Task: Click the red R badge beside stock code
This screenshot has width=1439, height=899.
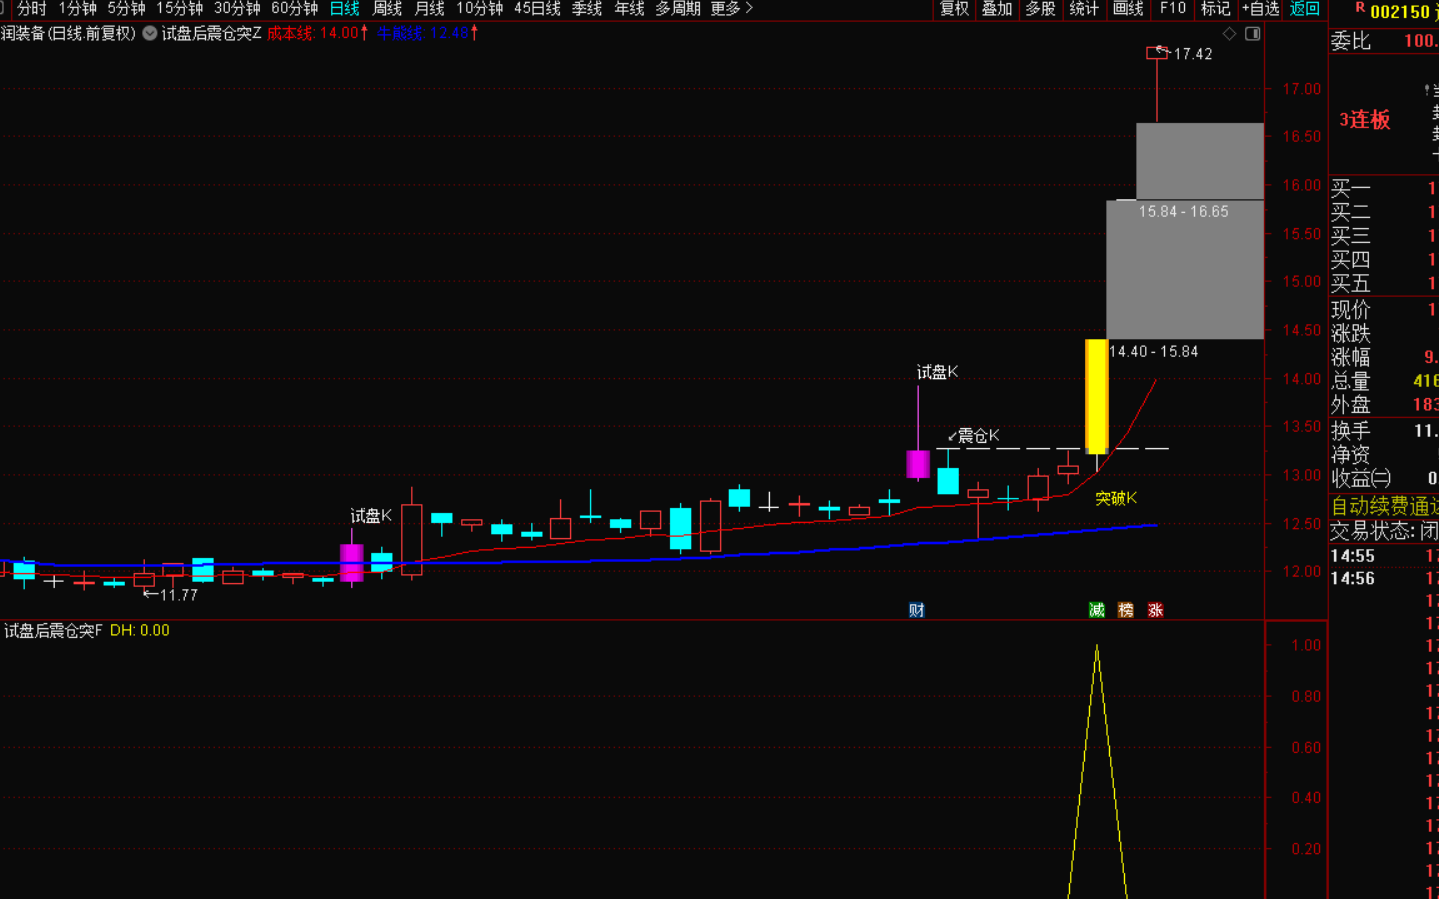Action: [x=1360, y=8]
